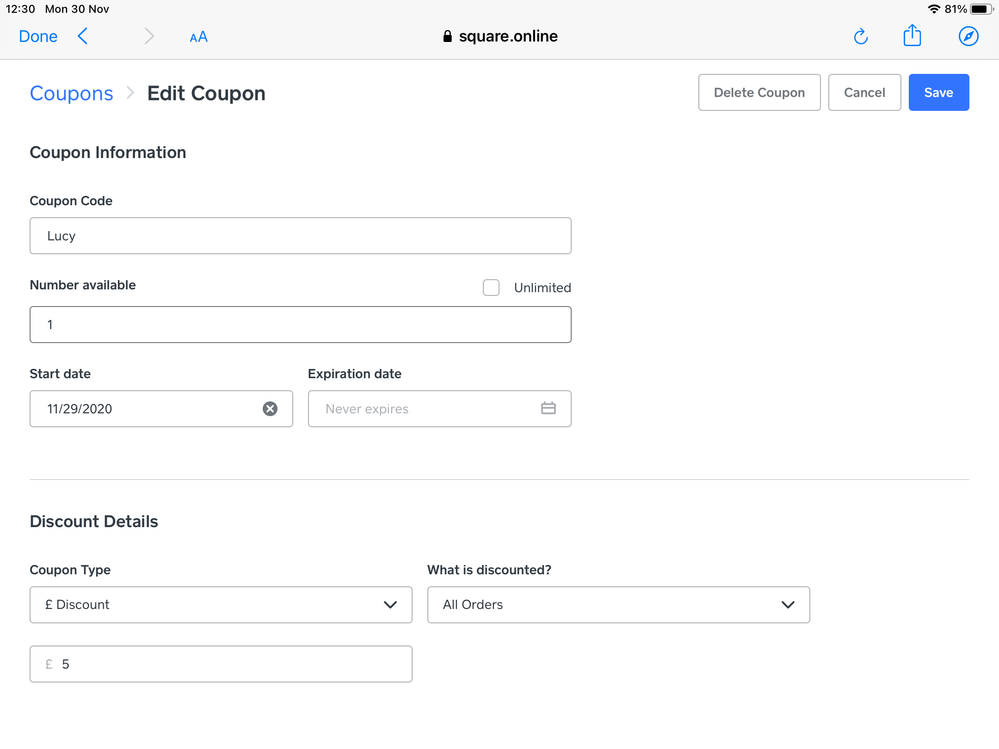Open the expiration date calendar icon
This screenshot has width=999, height=749.
point(548,409)
